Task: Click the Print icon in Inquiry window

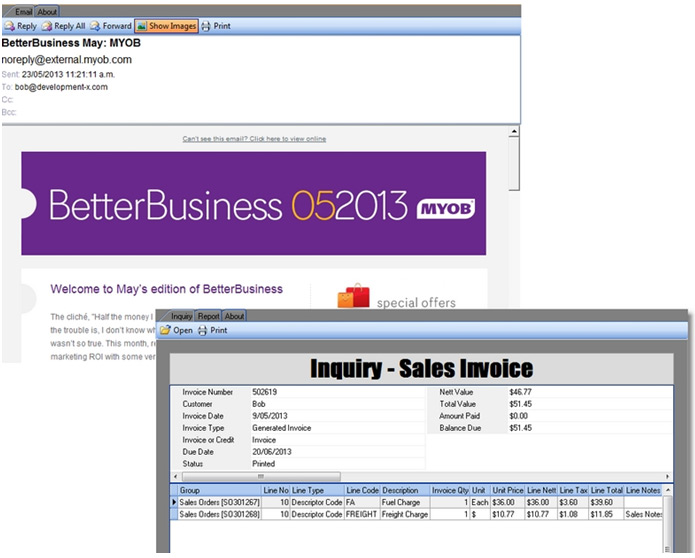Action: [x=203, y=330]
